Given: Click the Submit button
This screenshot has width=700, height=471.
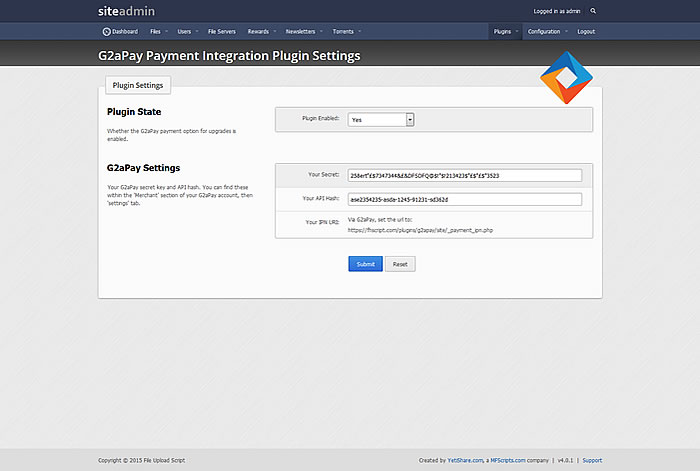Looking at the screenshot, I should [365, 264].
